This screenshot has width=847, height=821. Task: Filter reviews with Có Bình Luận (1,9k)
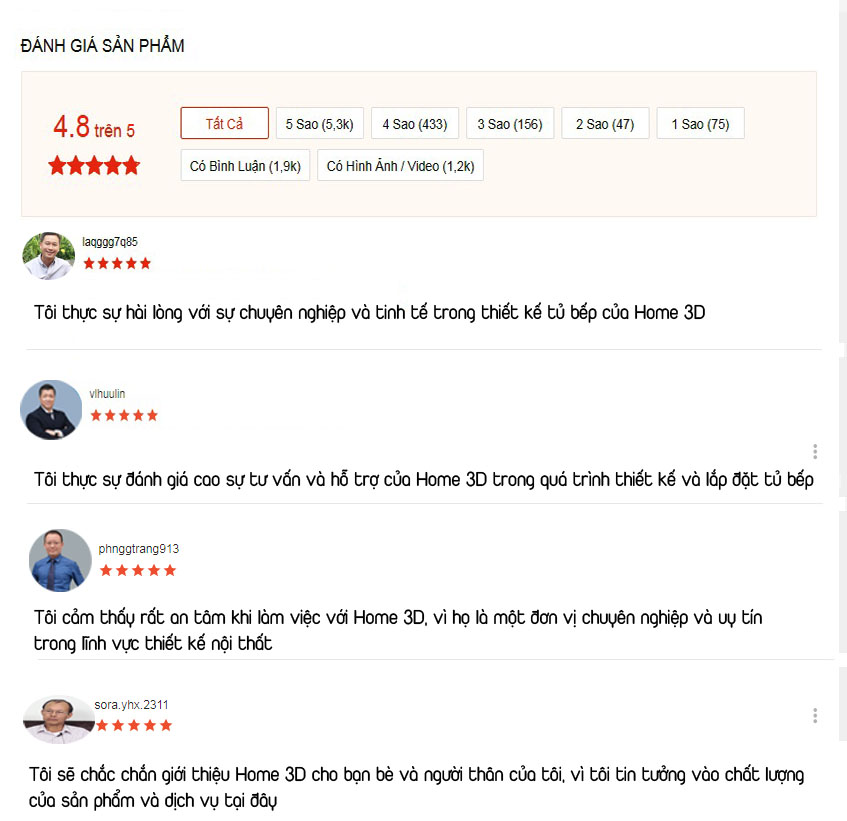[x=245, y=165]
